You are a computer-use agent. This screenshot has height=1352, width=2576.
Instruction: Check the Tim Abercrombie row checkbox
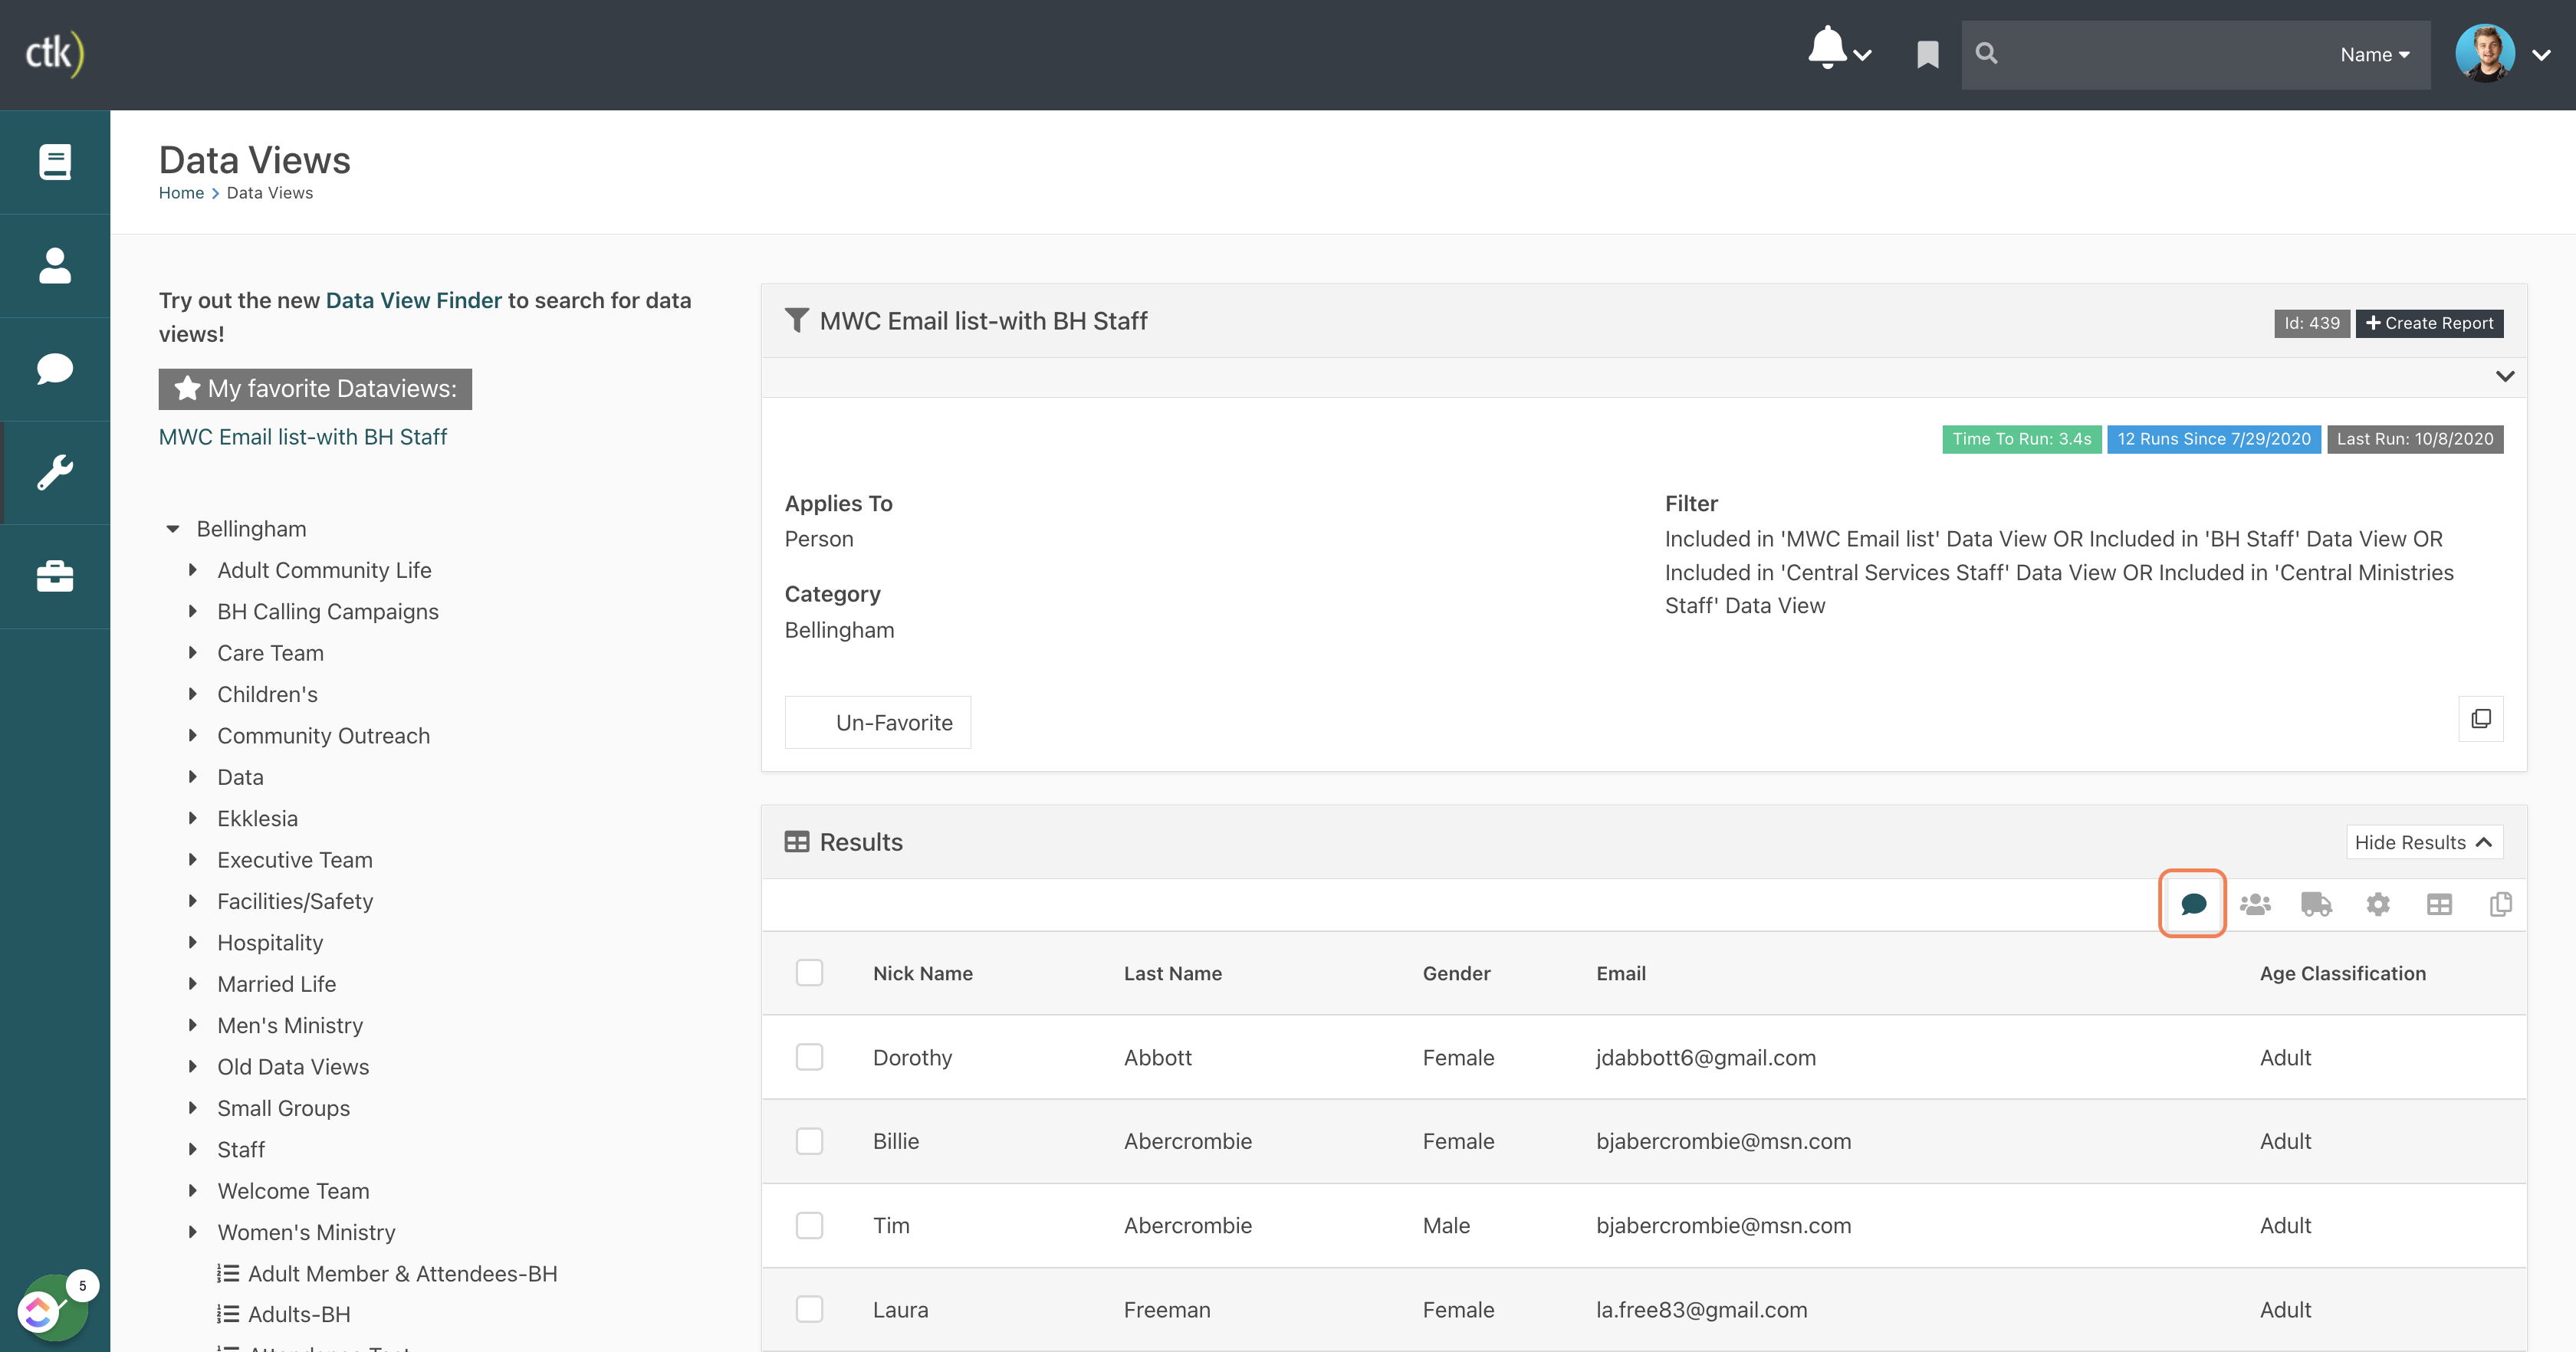809,1225
